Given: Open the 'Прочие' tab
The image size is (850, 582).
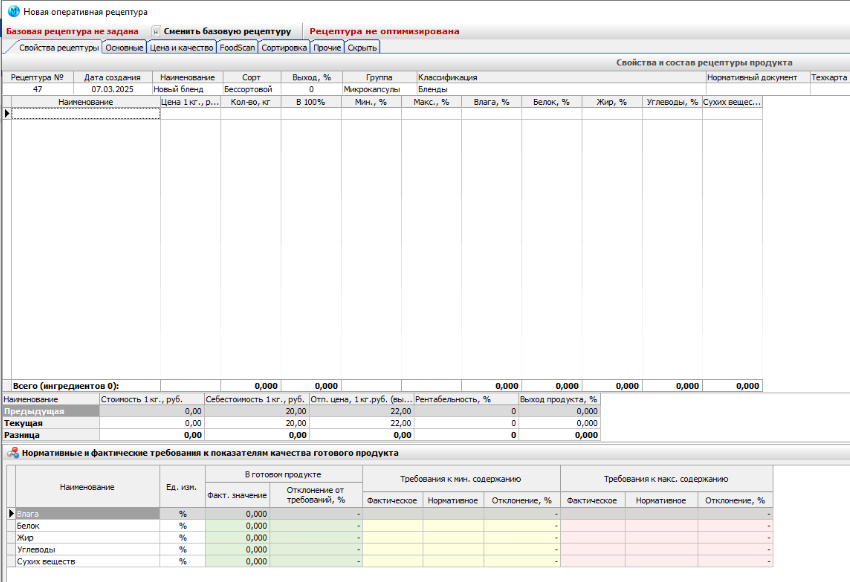Looking at the screenshot, I should click(x=327, y=47).
